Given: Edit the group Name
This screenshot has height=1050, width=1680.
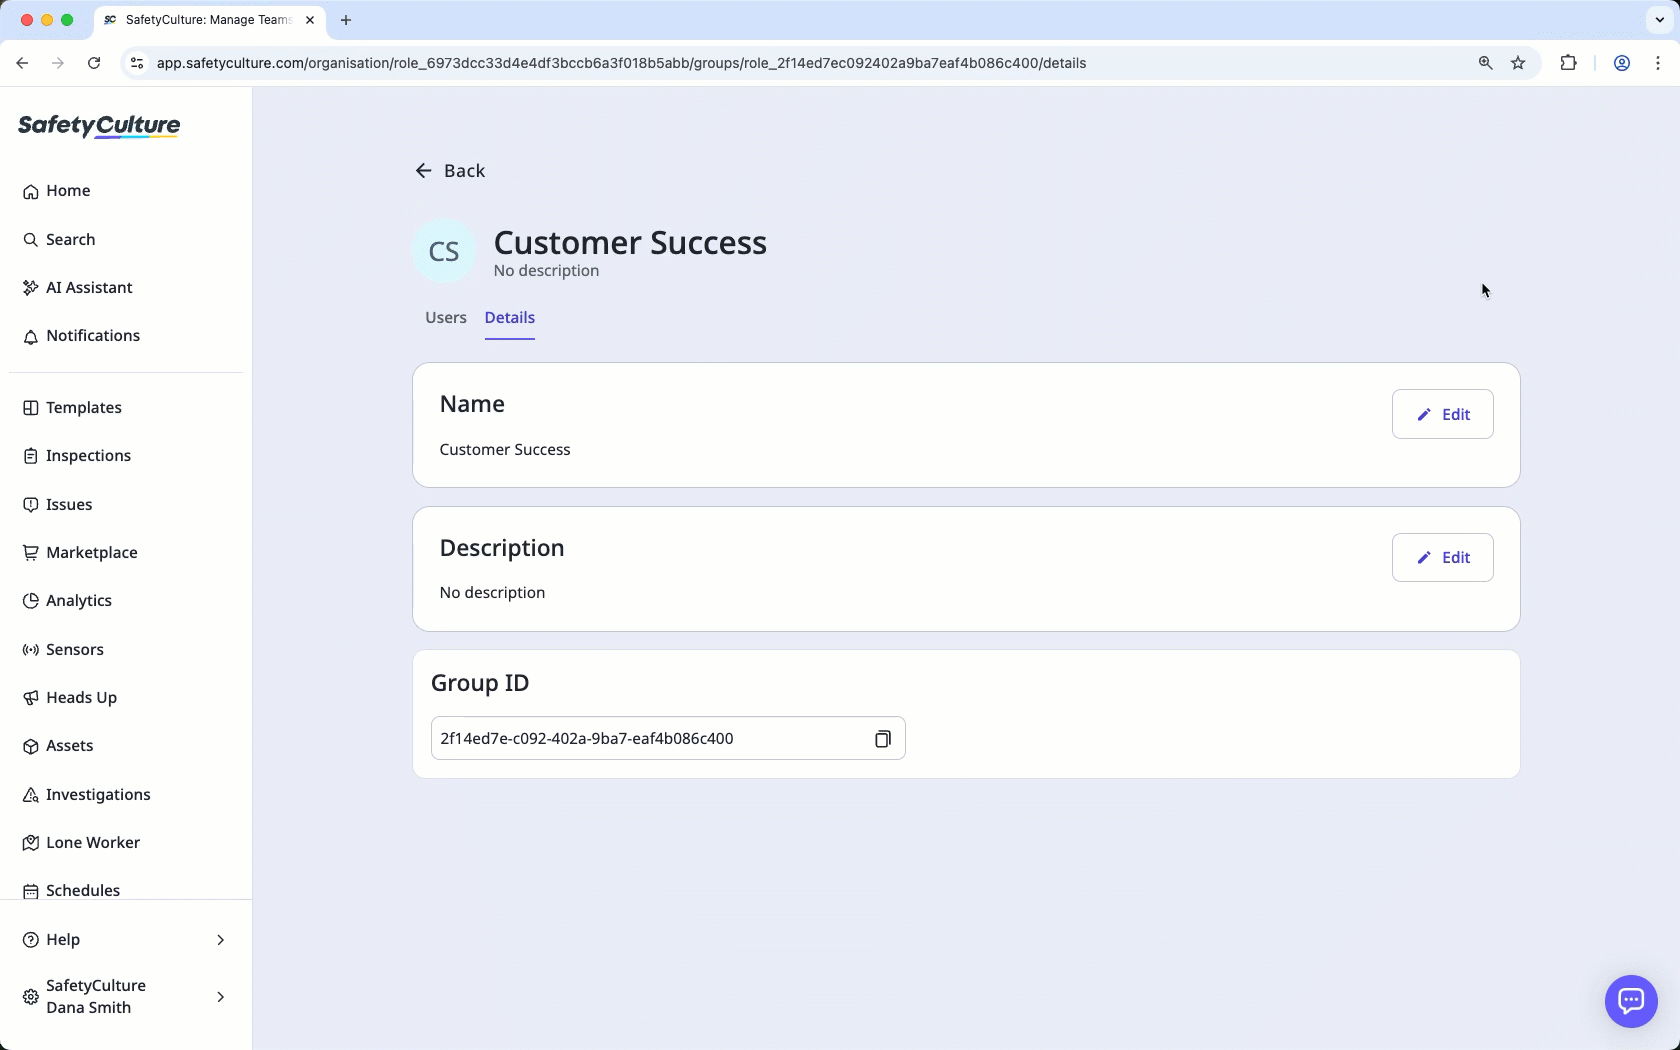Looking at the screenshot, I should coord(1443,414).
